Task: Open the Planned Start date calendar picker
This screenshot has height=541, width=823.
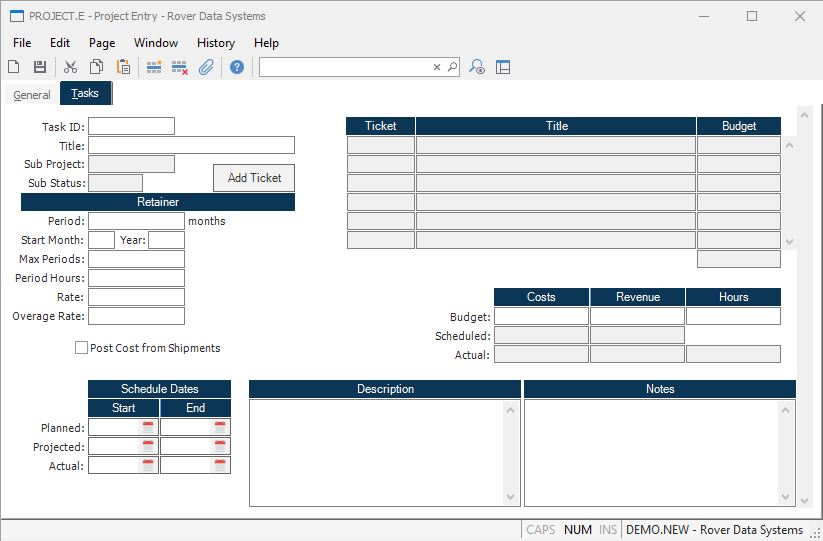Action: tap(148, 428)
